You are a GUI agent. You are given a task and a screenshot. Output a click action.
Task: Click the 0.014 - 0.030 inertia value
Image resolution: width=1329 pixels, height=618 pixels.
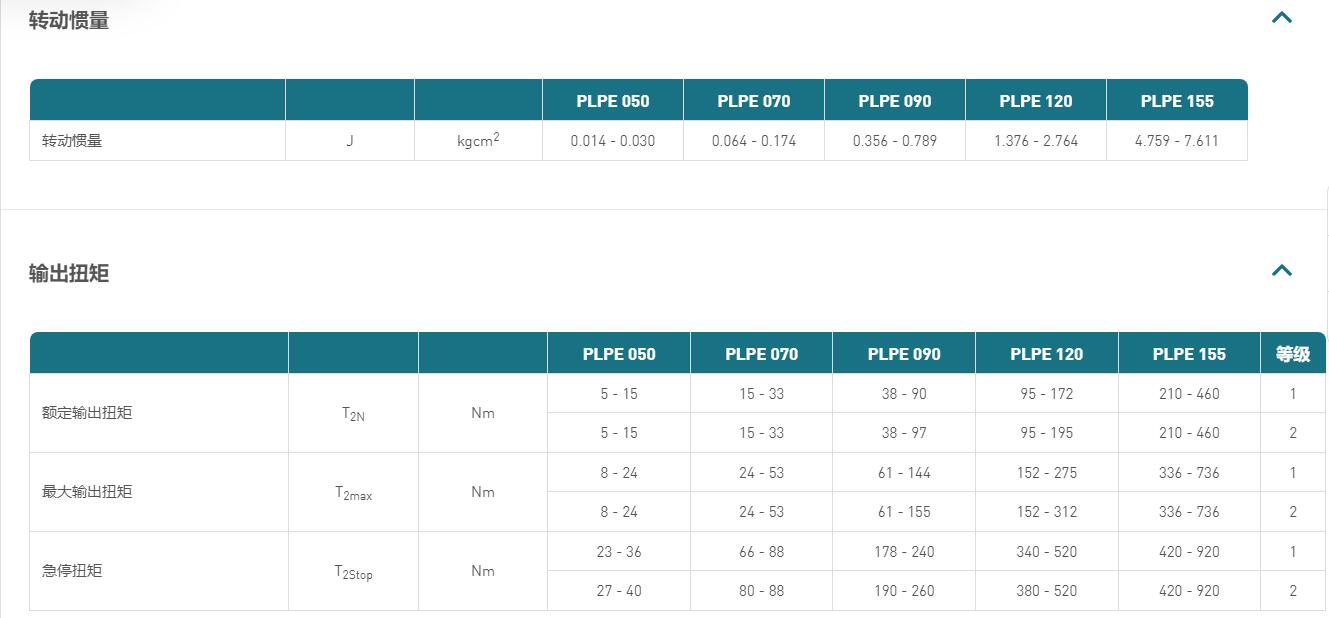point(613,141)
